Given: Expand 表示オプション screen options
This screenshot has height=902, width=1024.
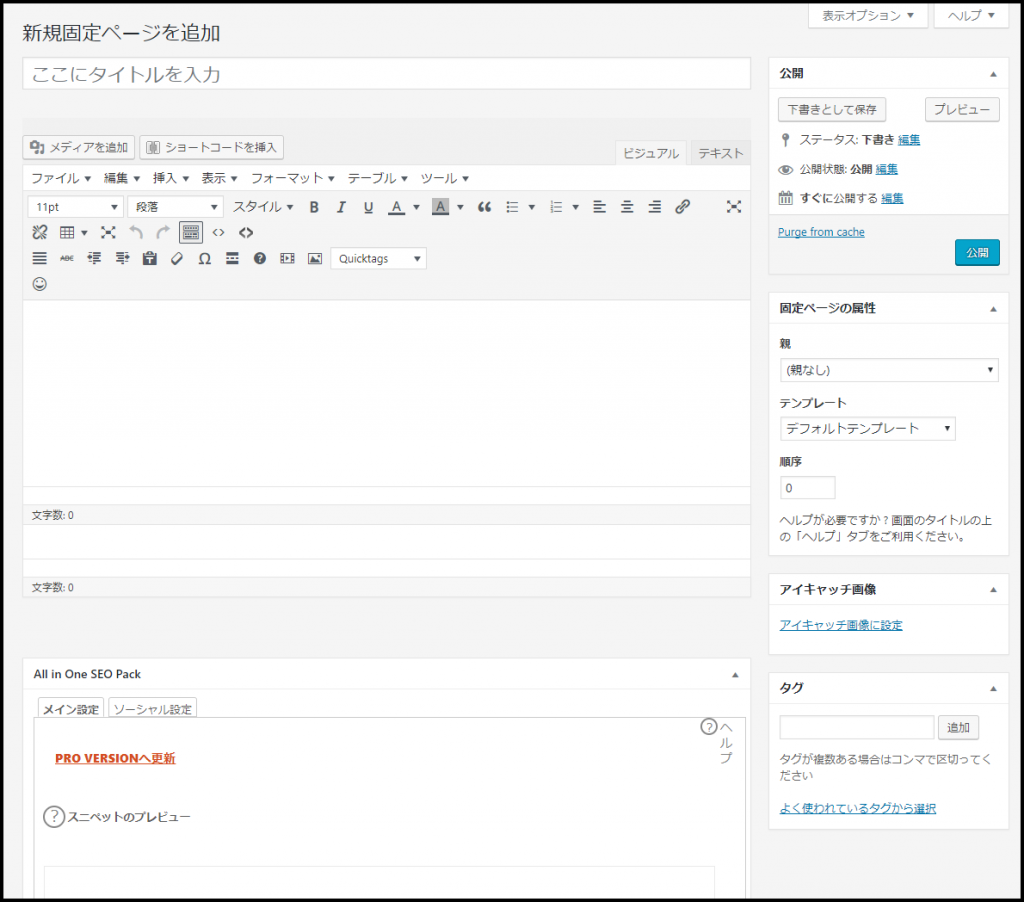Looking at the screenshot, I should point(868,16).
